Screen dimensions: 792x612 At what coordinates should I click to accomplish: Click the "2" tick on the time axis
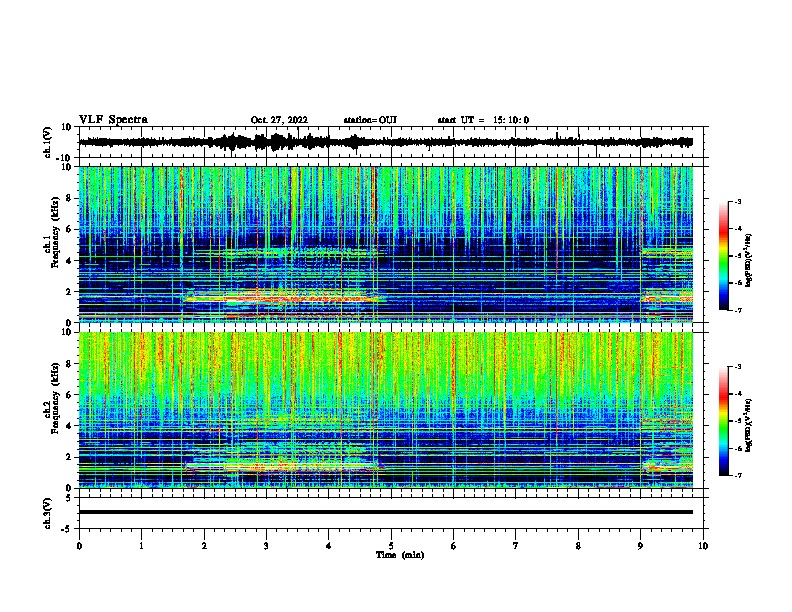204,546
